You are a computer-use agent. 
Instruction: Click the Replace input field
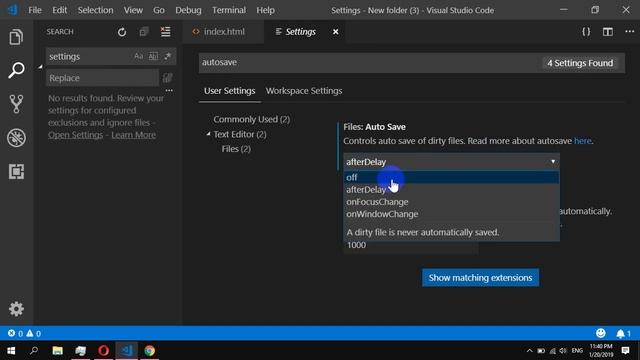click(x=102, y=78)
